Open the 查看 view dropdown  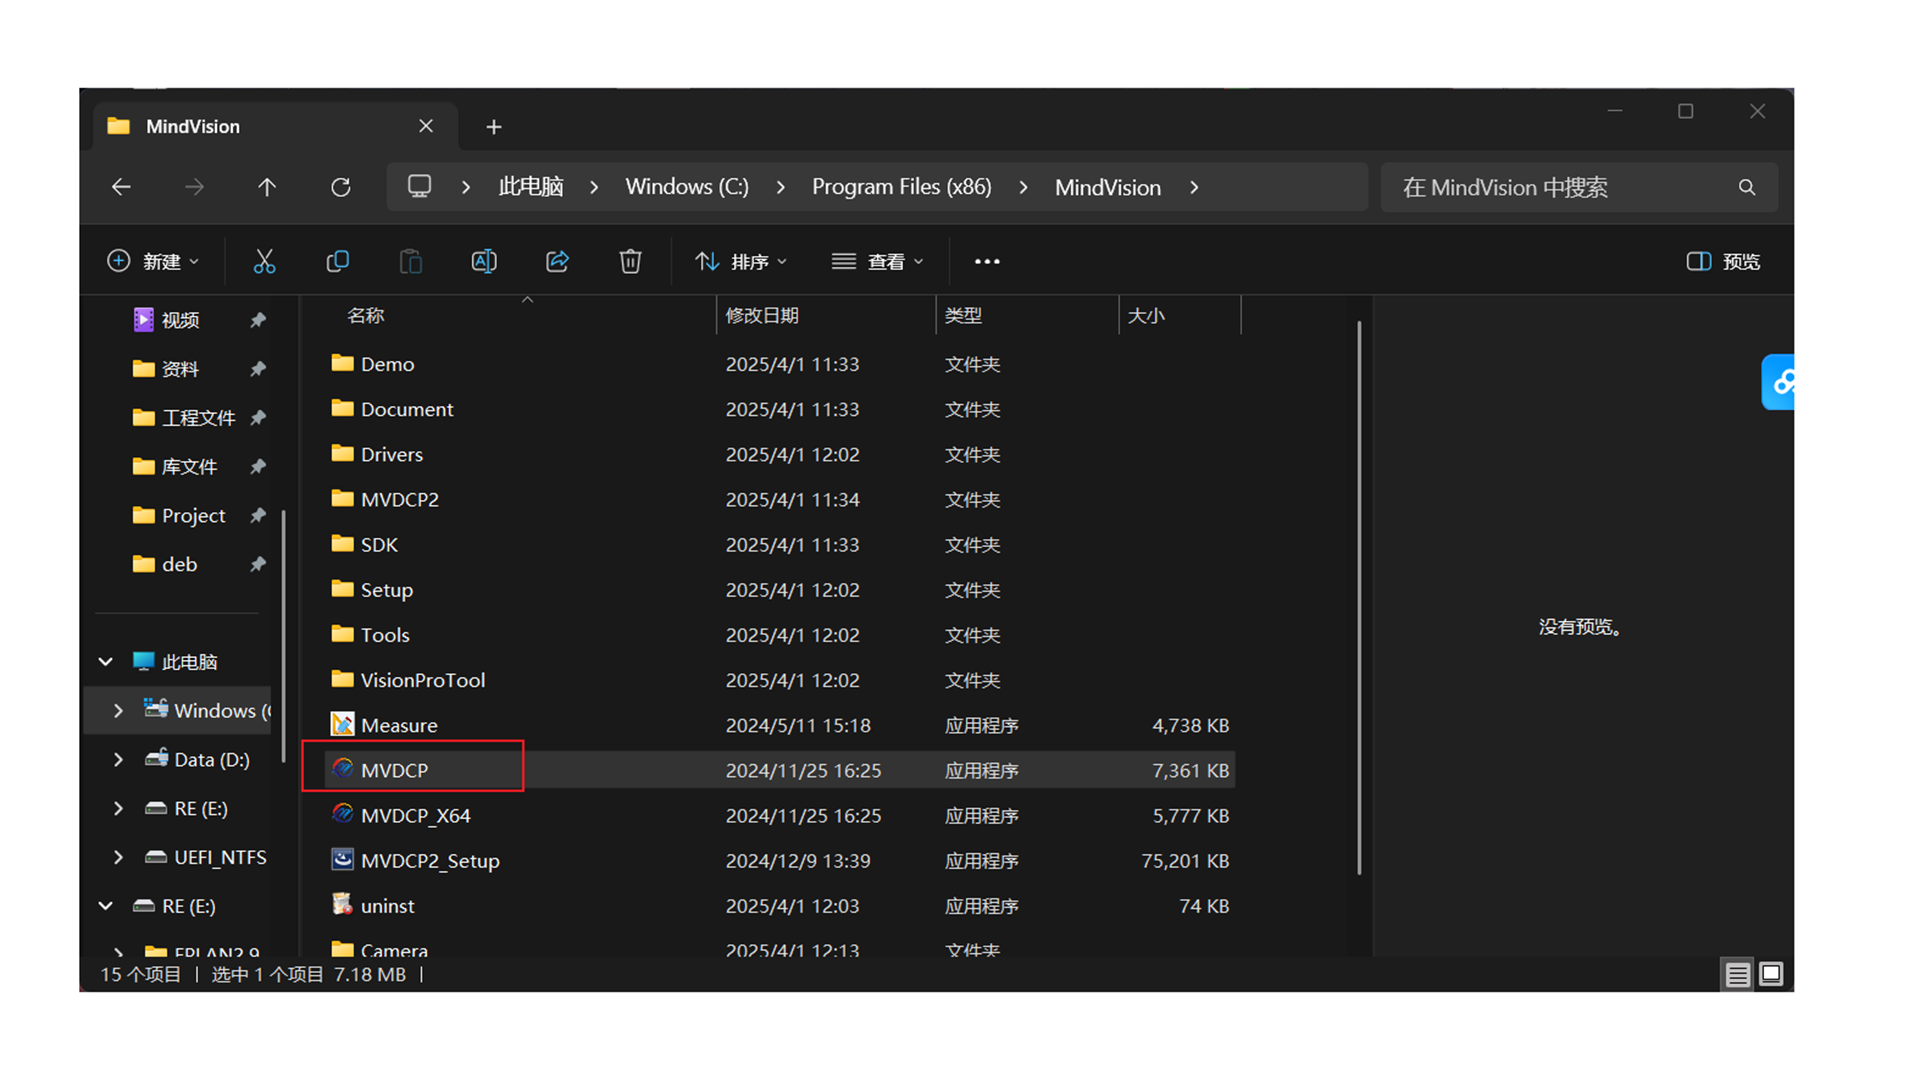click(877, 261)
